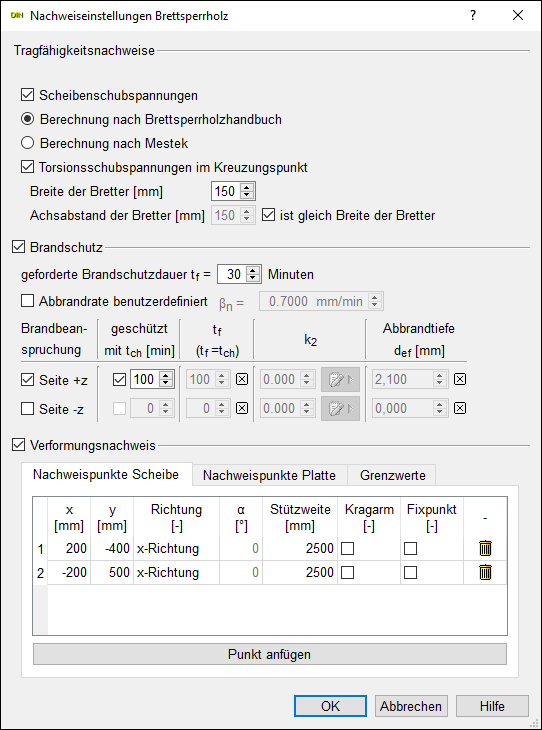Select Berechnung nach Mestek radio button
The width and height of the screenshot is (542, 730).
27,143
